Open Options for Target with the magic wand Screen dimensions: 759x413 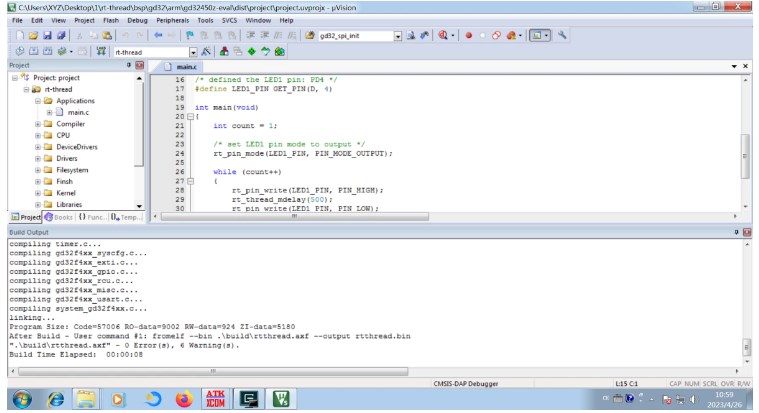tap(206, 51)
